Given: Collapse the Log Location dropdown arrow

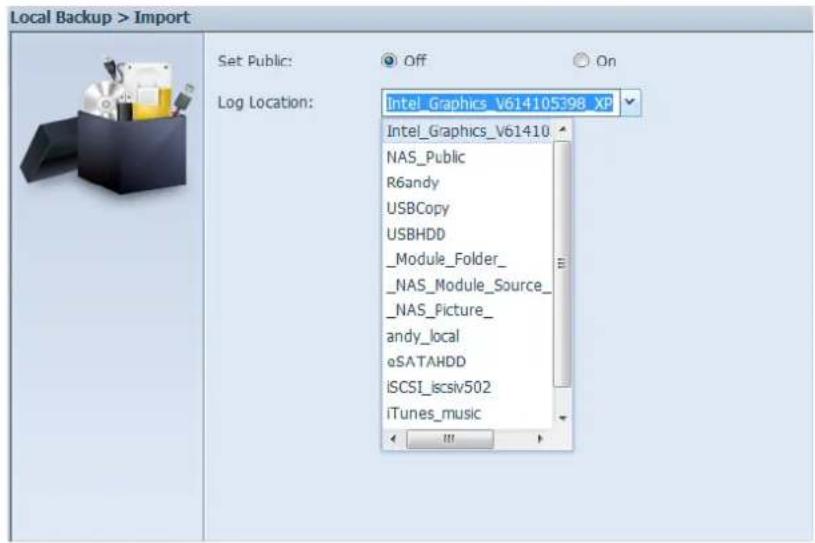Looking at the screenshot, I should tap(629, 104).
